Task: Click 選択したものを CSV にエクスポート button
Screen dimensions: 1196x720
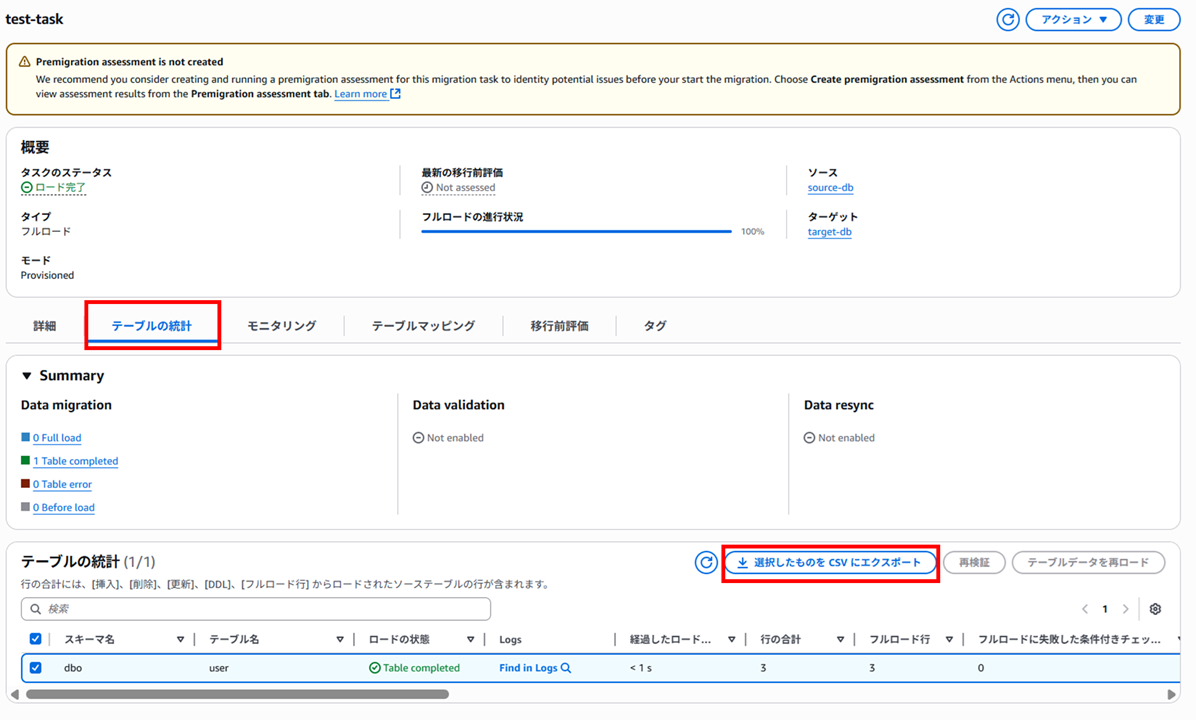Action: pyautogui.click(x=830, y=562)
